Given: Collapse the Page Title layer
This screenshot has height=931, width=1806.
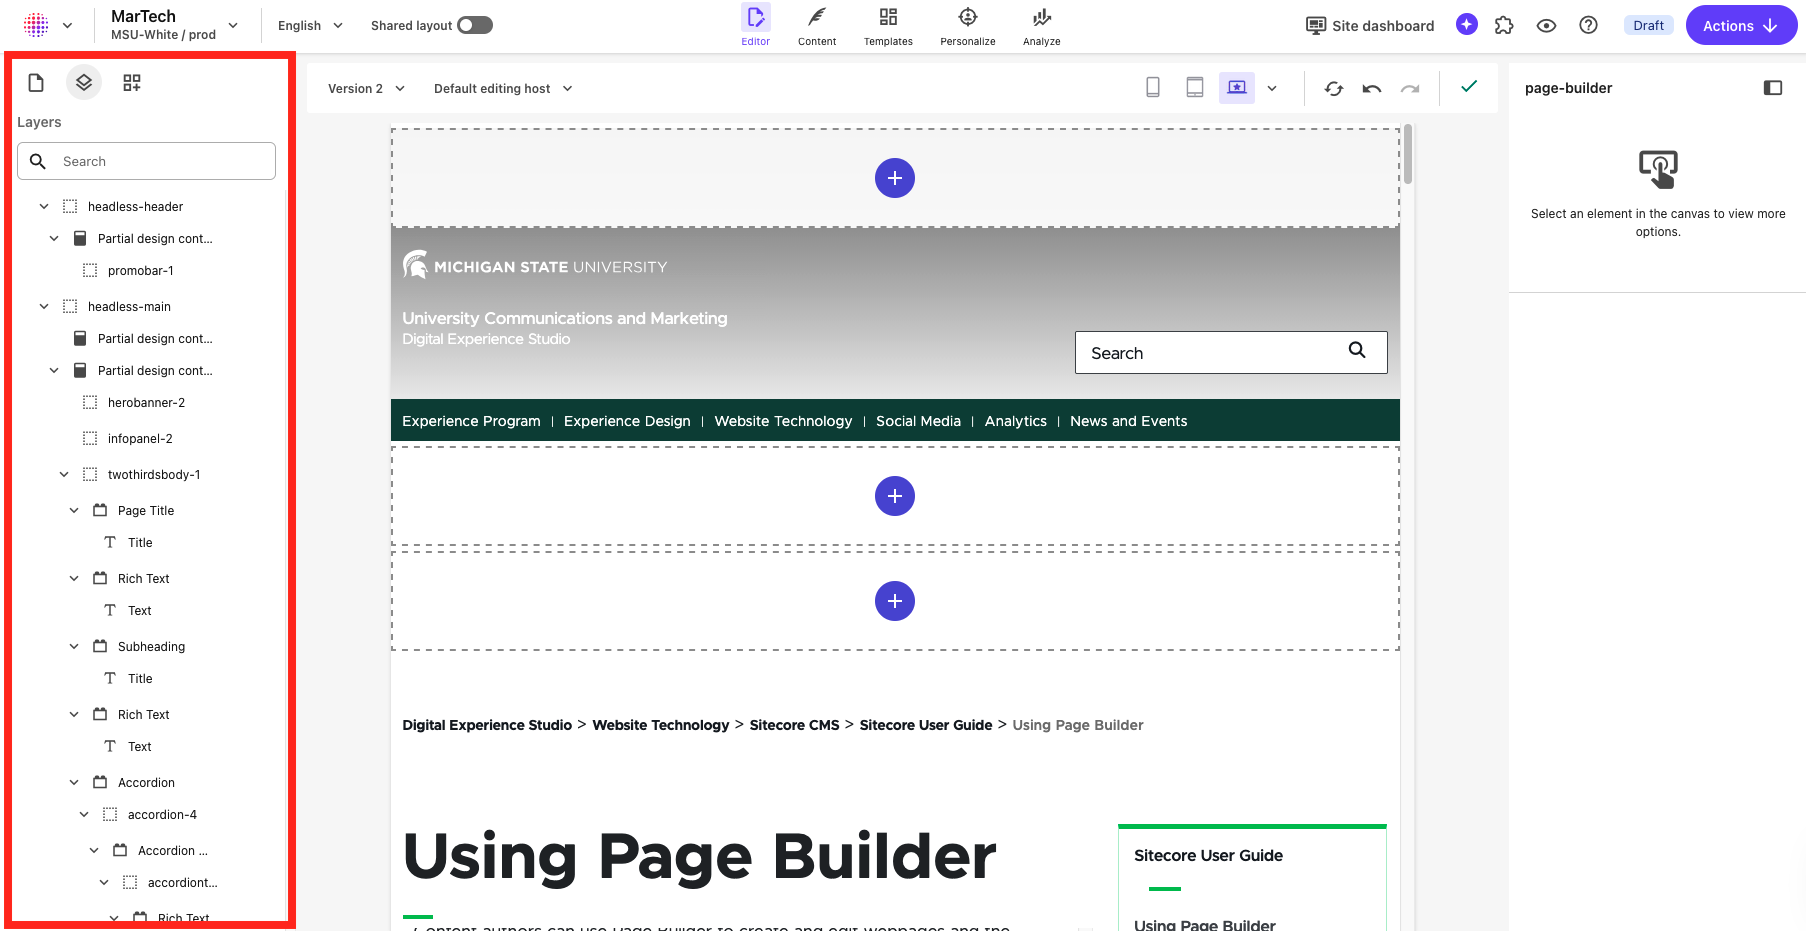Looking at the screenshot, I should click(74, 510).
